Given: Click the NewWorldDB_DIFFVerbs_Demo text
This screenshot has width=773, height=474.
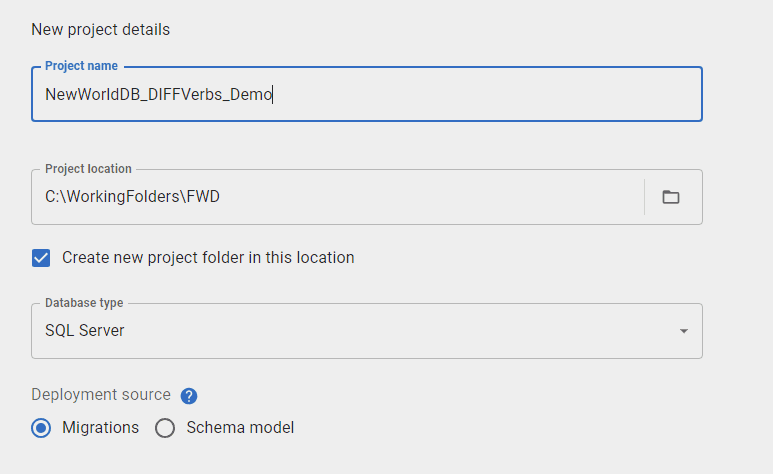Looking at the screenshot, I should (x=158, y=95).
